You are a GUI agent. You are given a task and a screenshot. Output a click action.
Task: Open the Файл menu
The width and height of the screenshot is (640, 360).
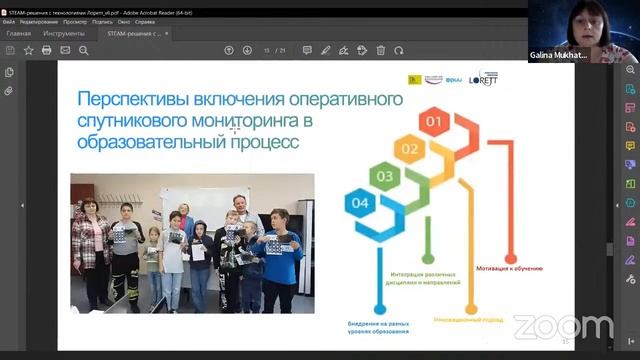click(x=9, y=22)
